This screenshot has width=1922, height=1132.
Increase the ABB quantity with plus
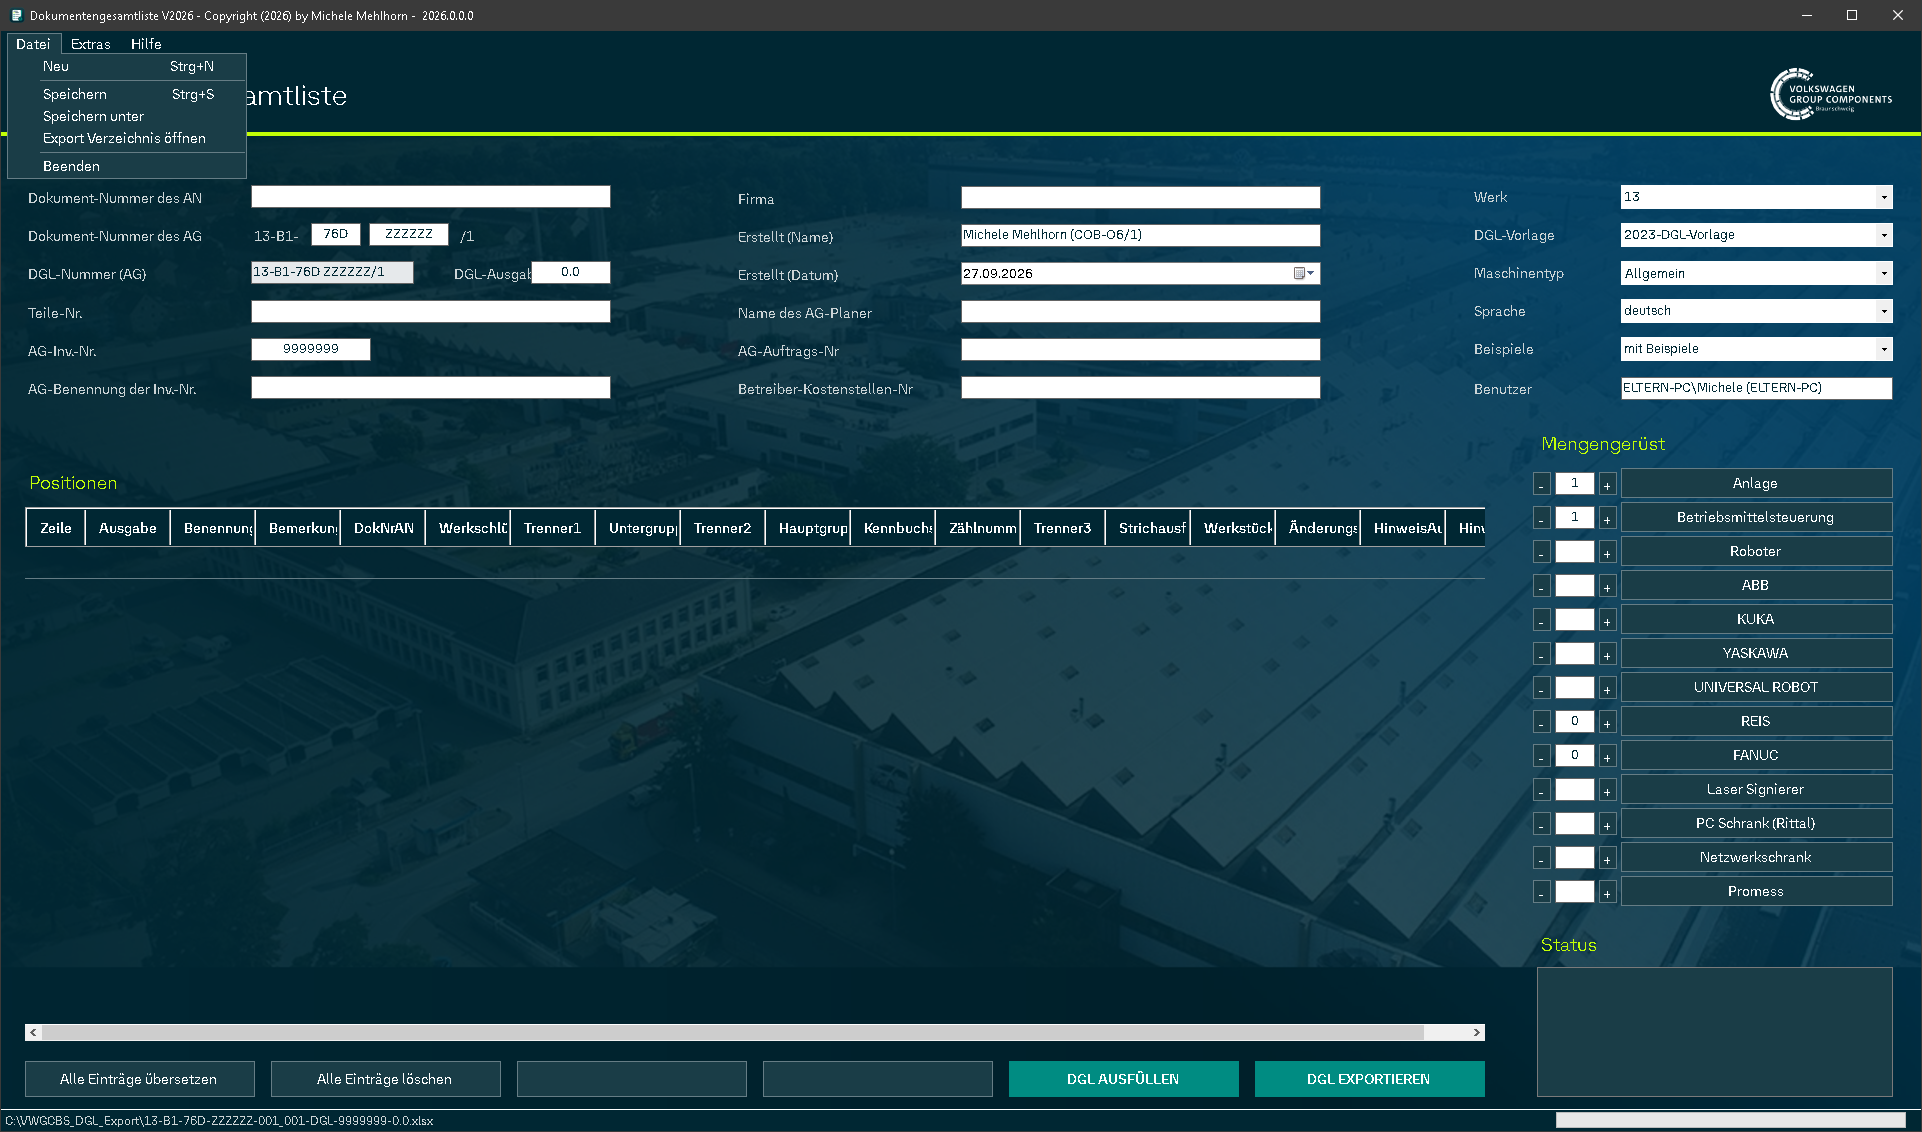click(x=1607, y=587)
